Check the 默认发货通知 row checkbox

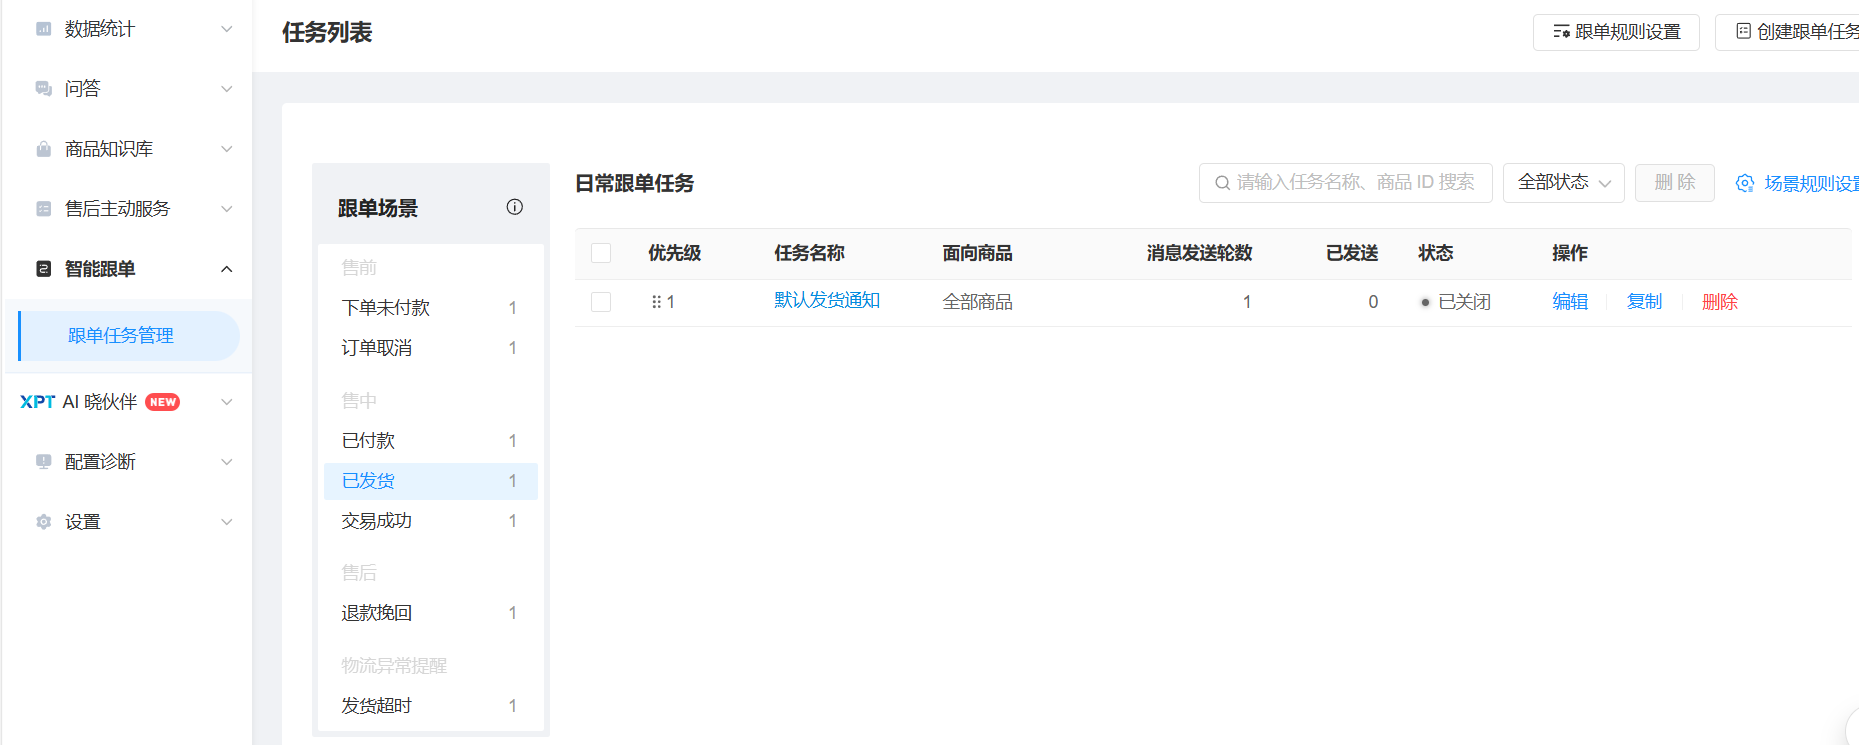(601, 302)
